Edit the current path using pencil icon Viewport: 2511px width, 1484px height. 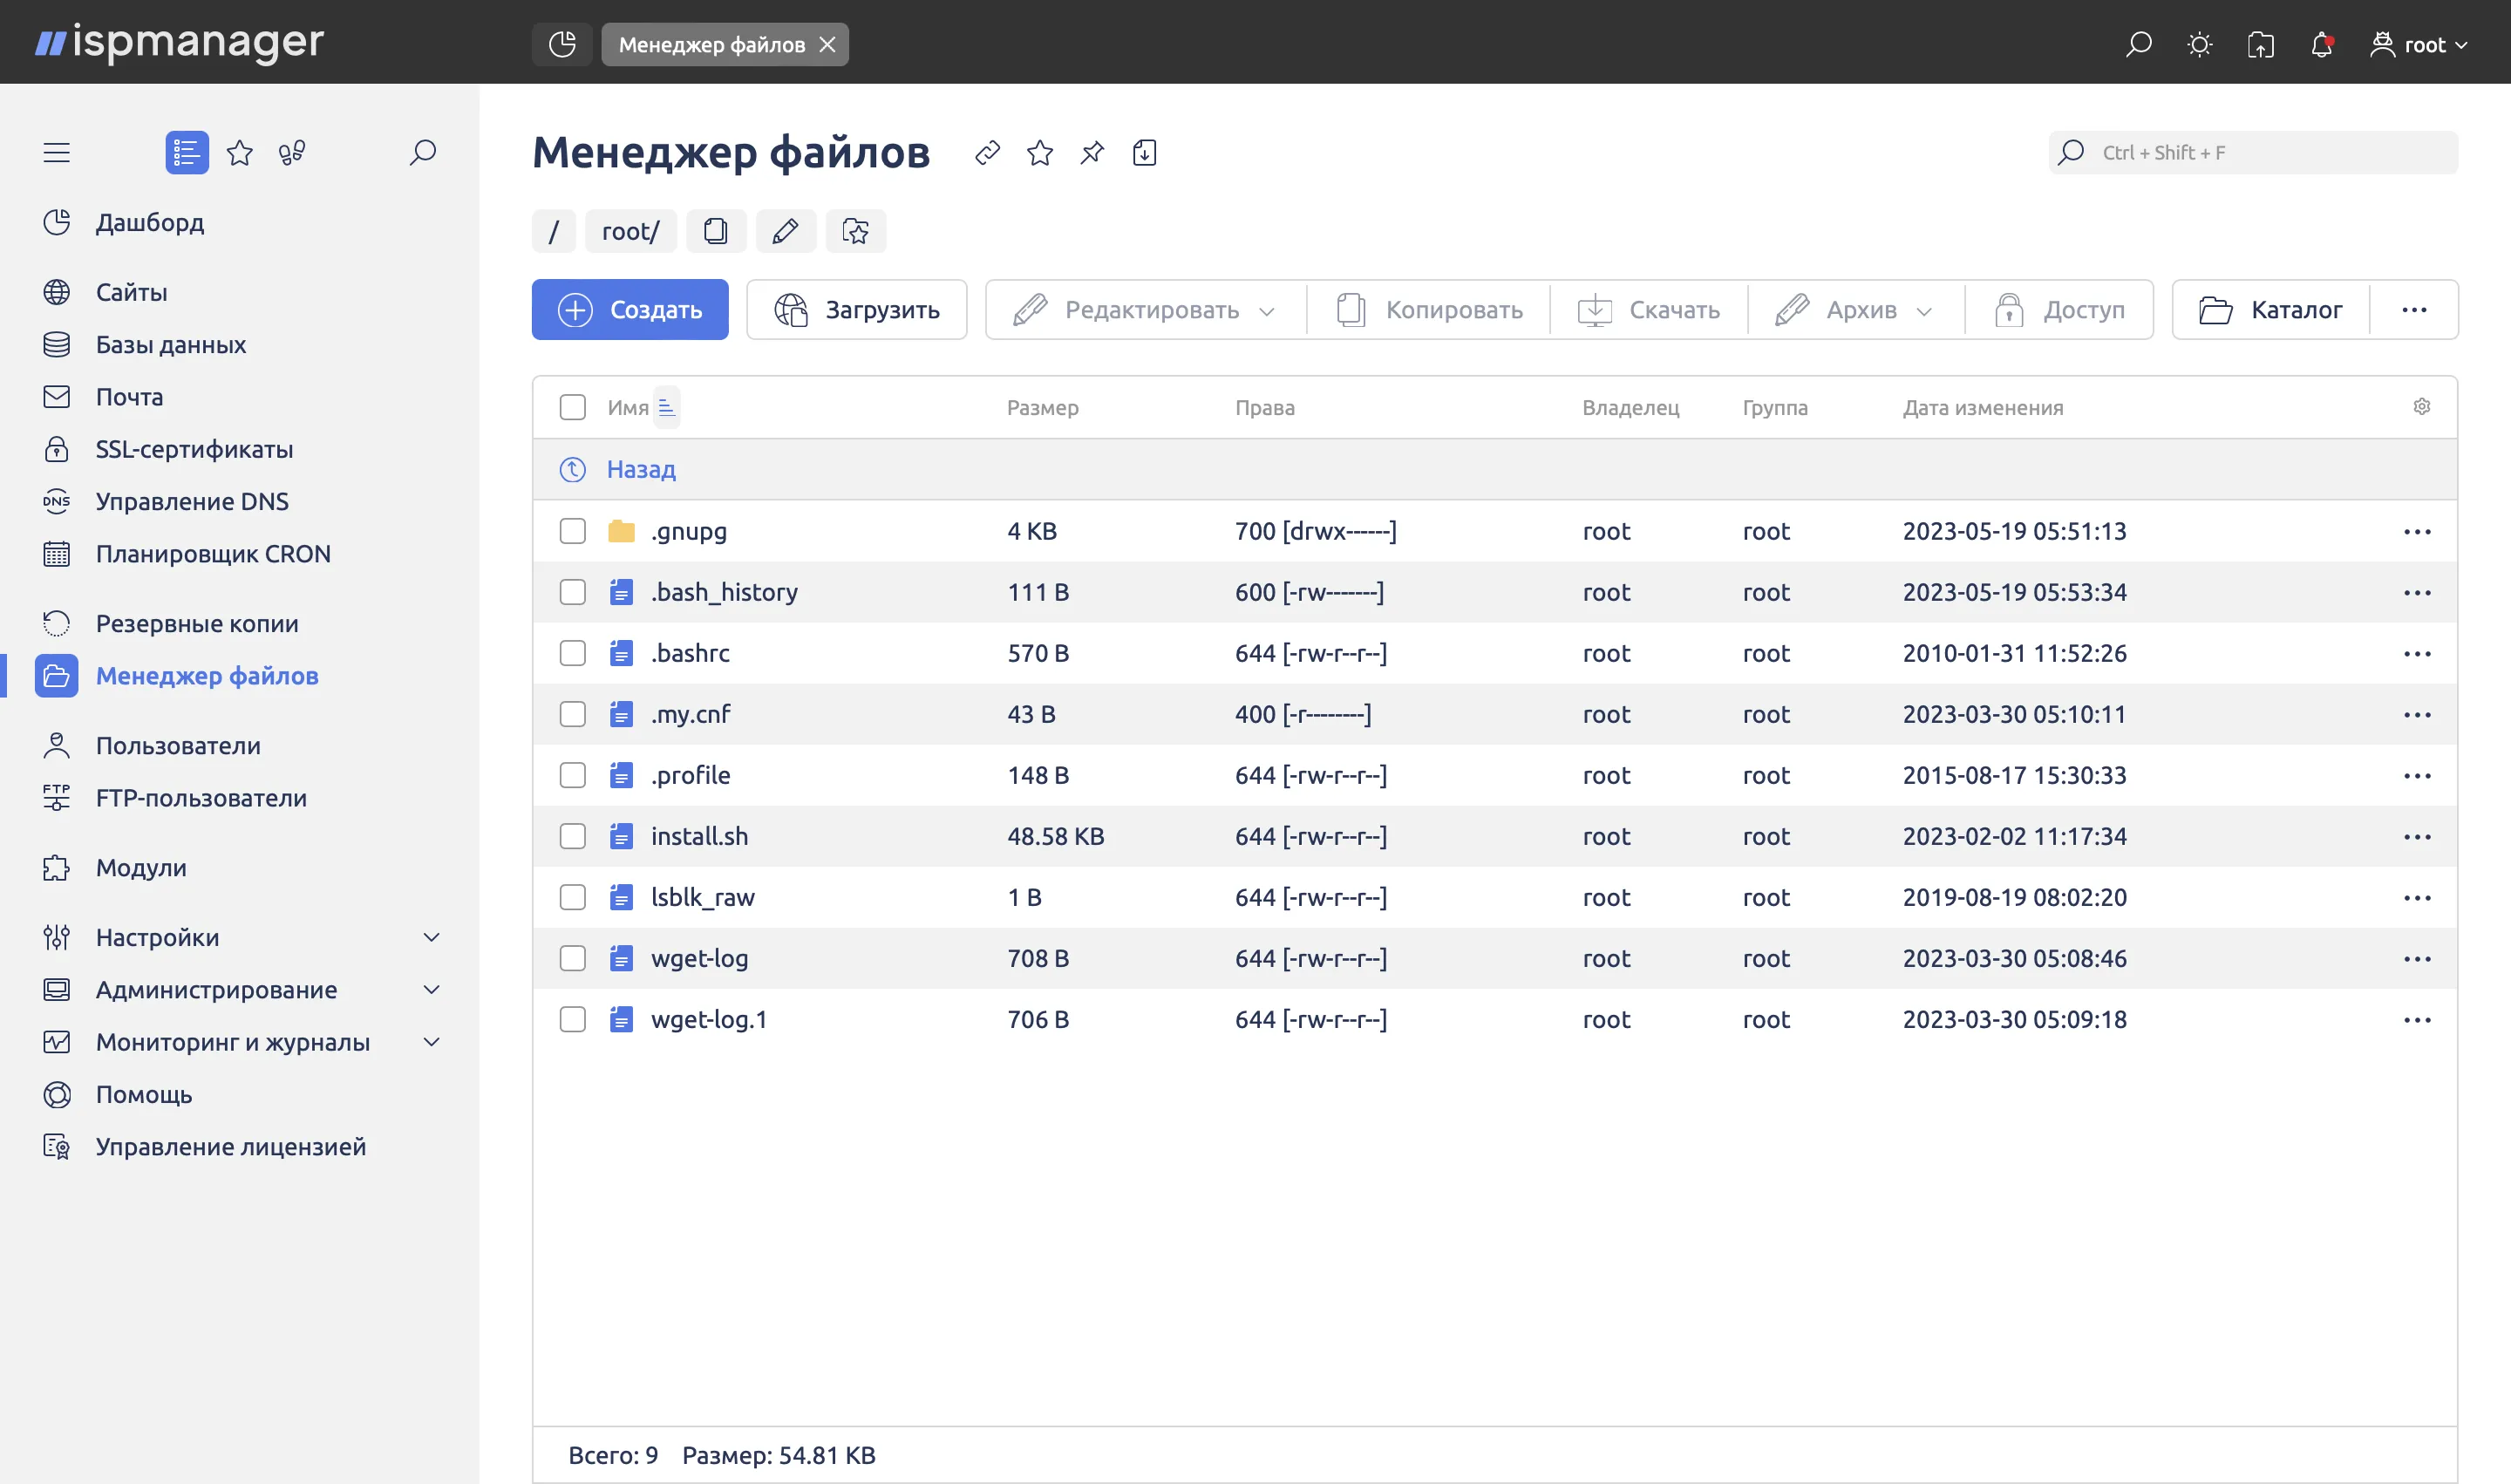point(786,231)
